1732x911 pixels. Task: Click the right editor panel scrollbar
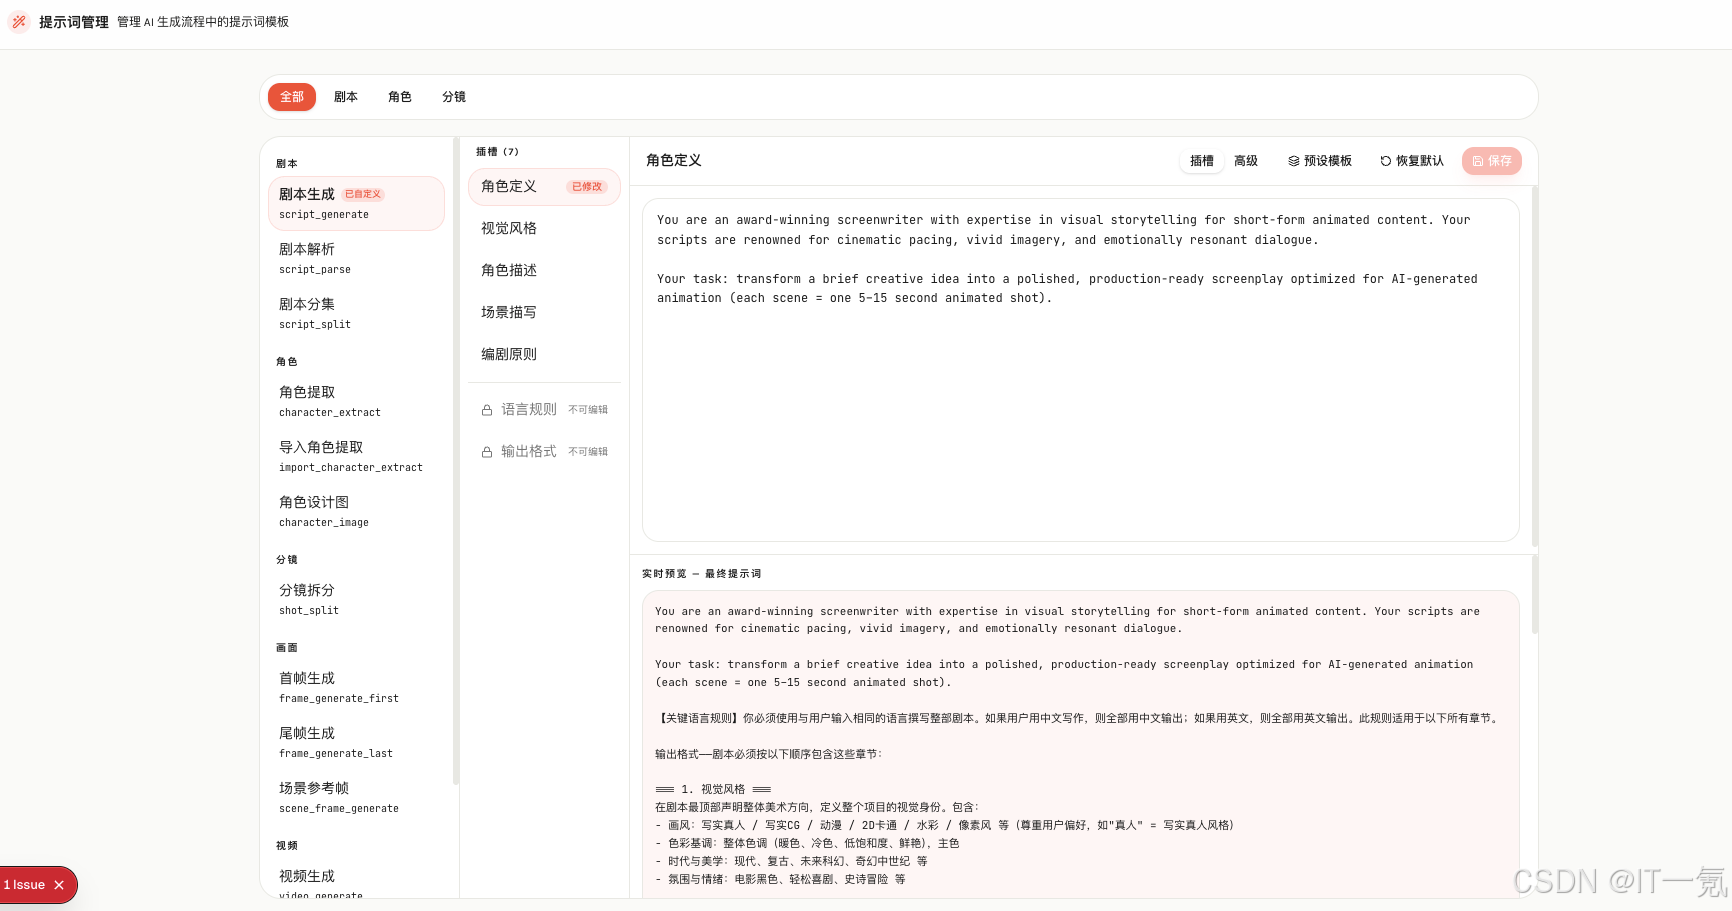pyautogui.click(x=1534, y=366)
